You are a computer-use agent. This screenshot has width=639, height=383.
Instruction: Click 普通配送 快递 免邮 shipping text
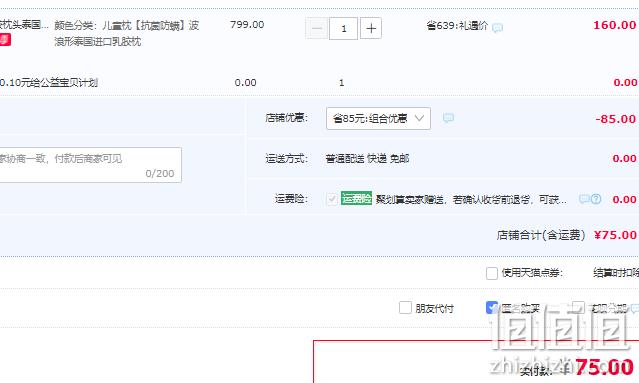click(x=367, y=158)
